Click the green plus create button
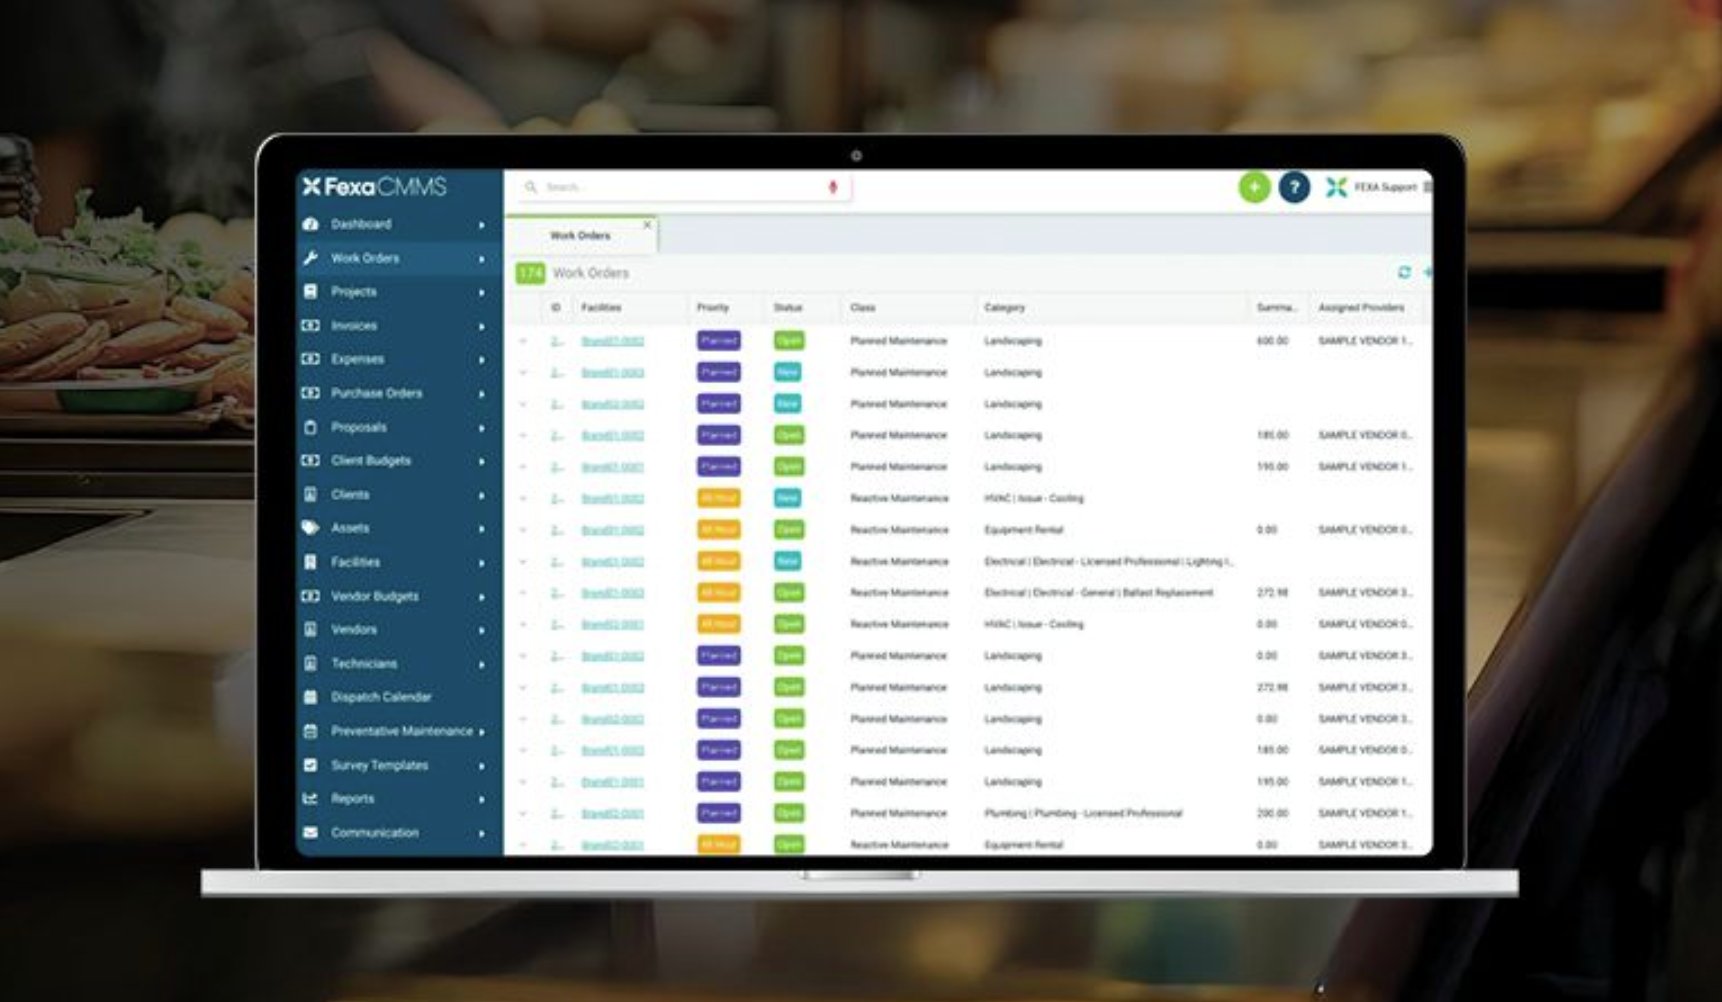 tap(1254, 187)
